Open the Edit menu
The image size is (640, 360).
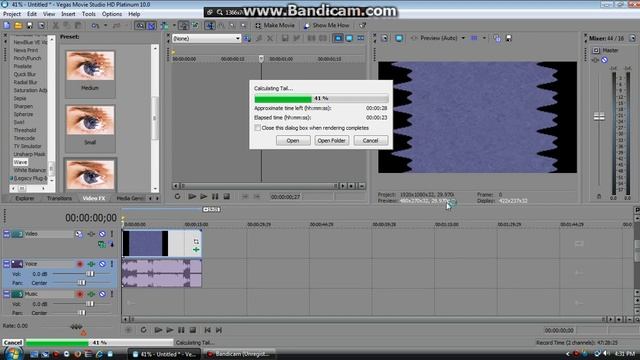[32, 14]
